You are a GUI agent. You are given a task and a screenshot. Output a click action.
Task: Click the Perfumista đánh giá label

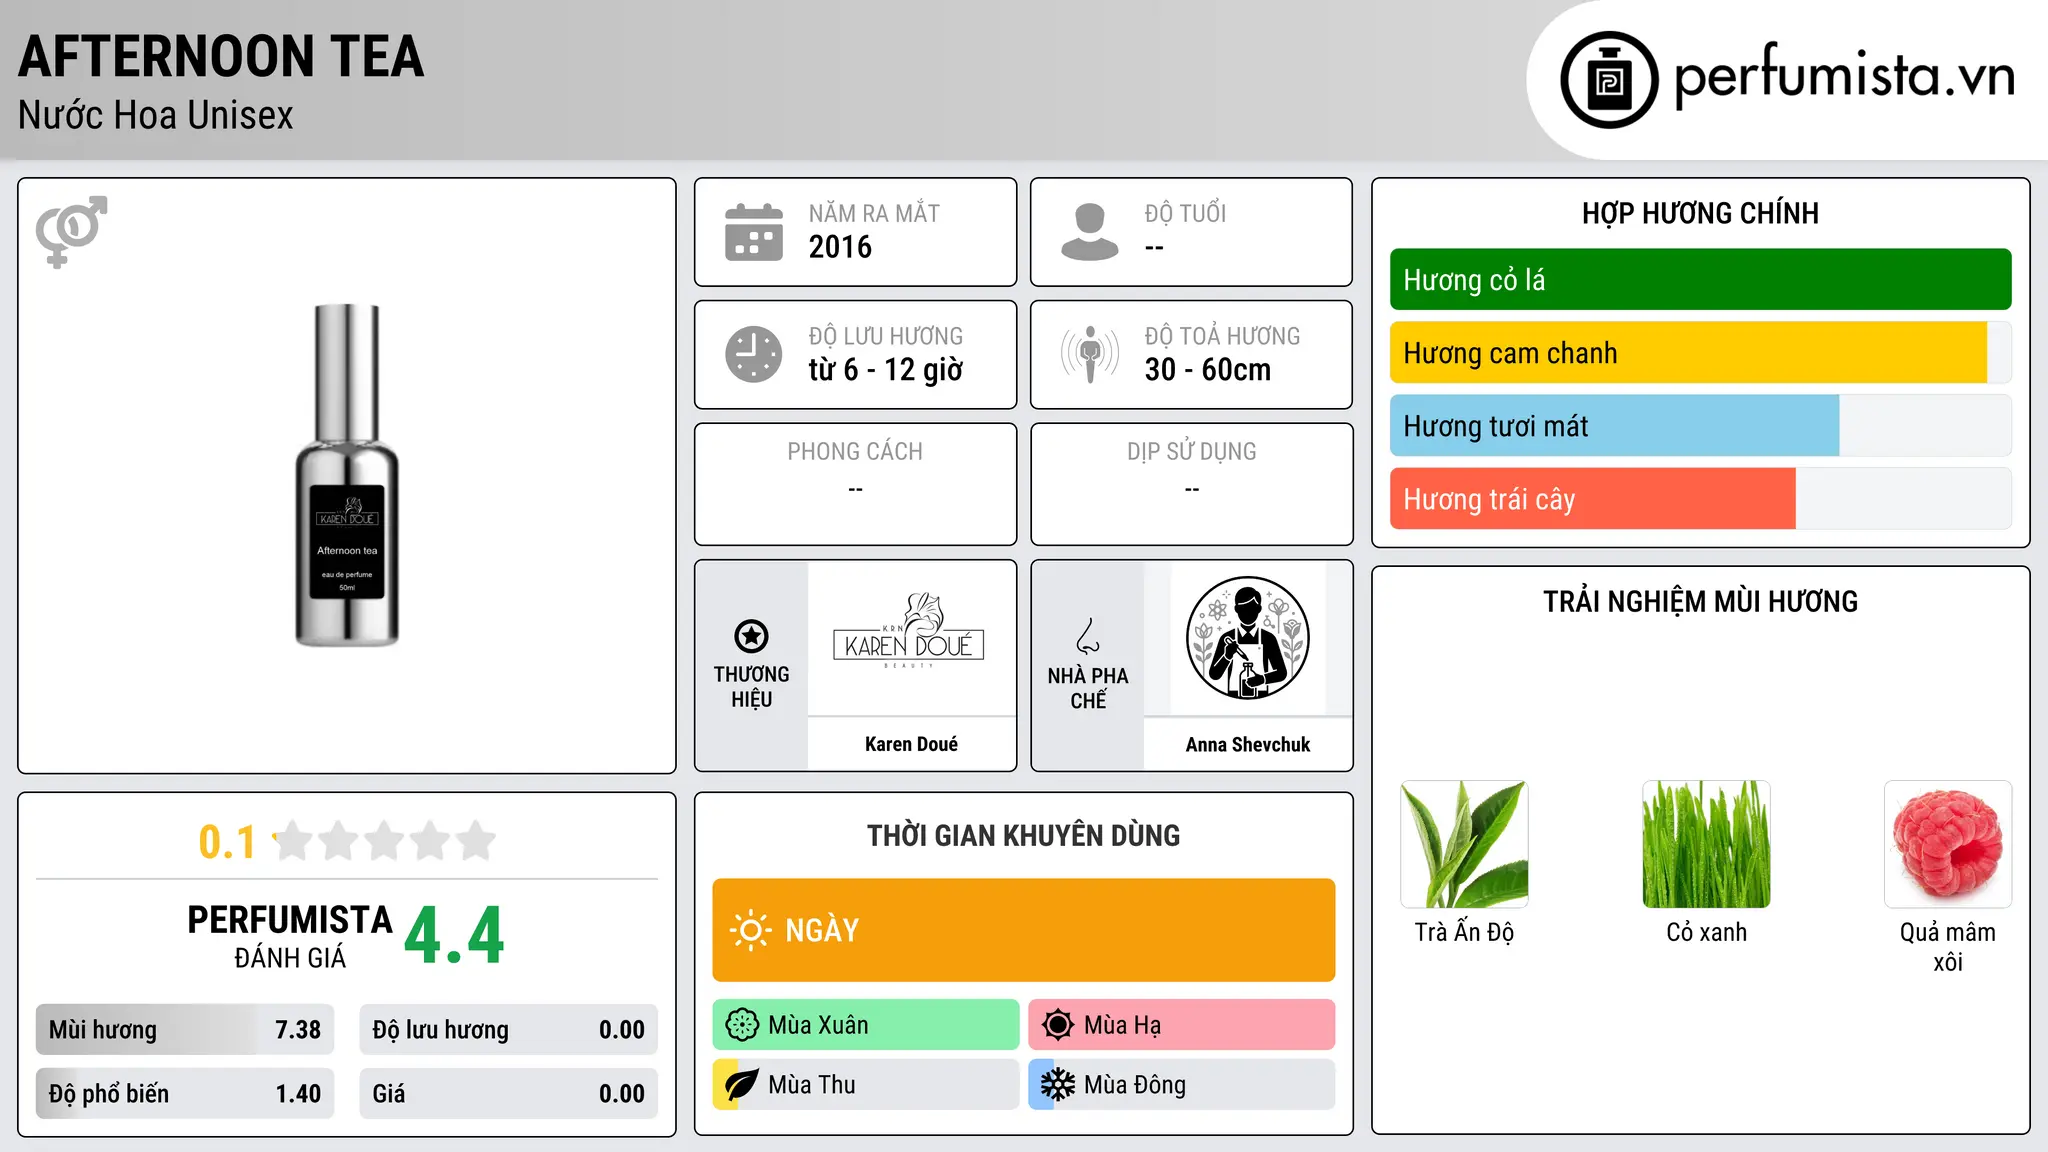(x=290, y=936)
